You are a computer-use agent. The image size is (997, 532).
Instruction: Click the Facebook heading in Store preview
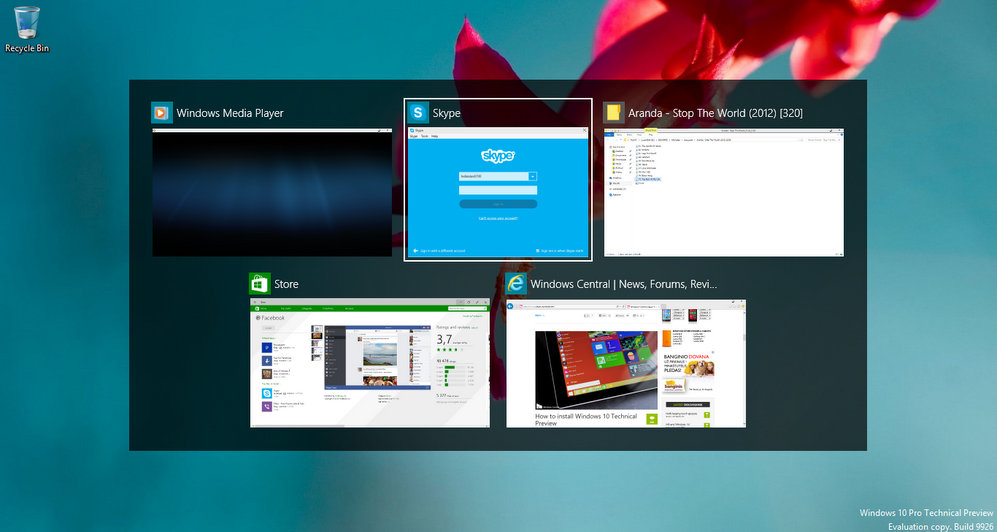273,317
